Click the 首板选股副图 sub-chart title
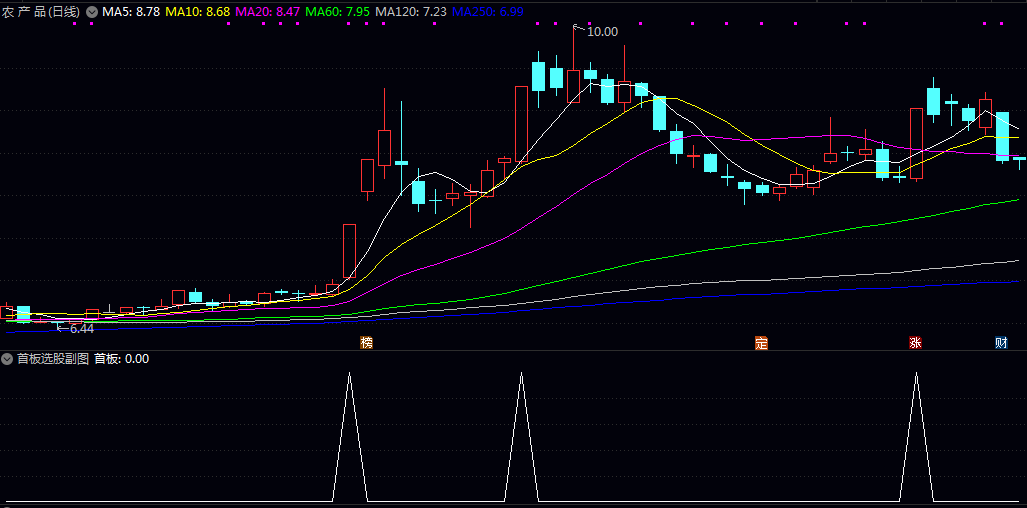Image resolution: width=1027 pixels, height=508 pixels. [53, 359]
